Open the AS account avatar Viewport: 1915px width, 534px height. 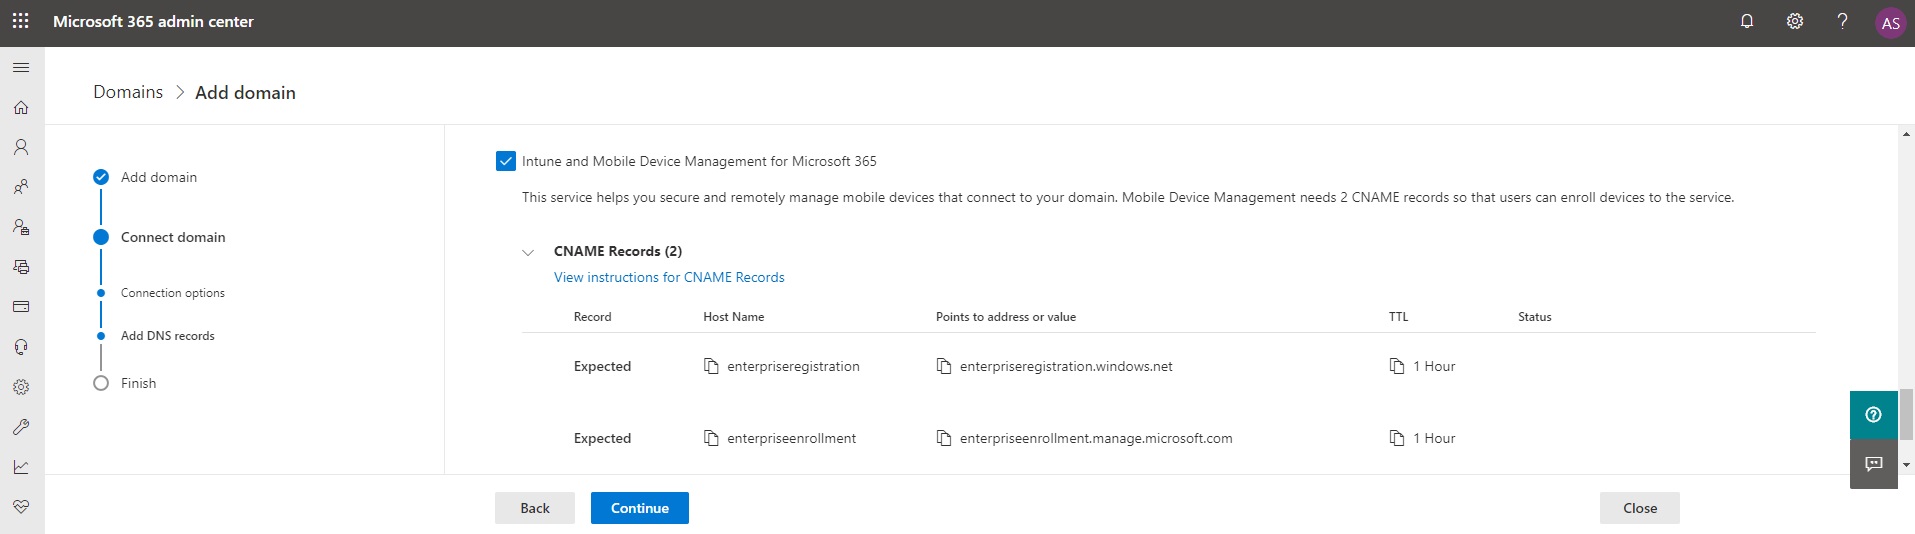click(x=1890, y=23)
